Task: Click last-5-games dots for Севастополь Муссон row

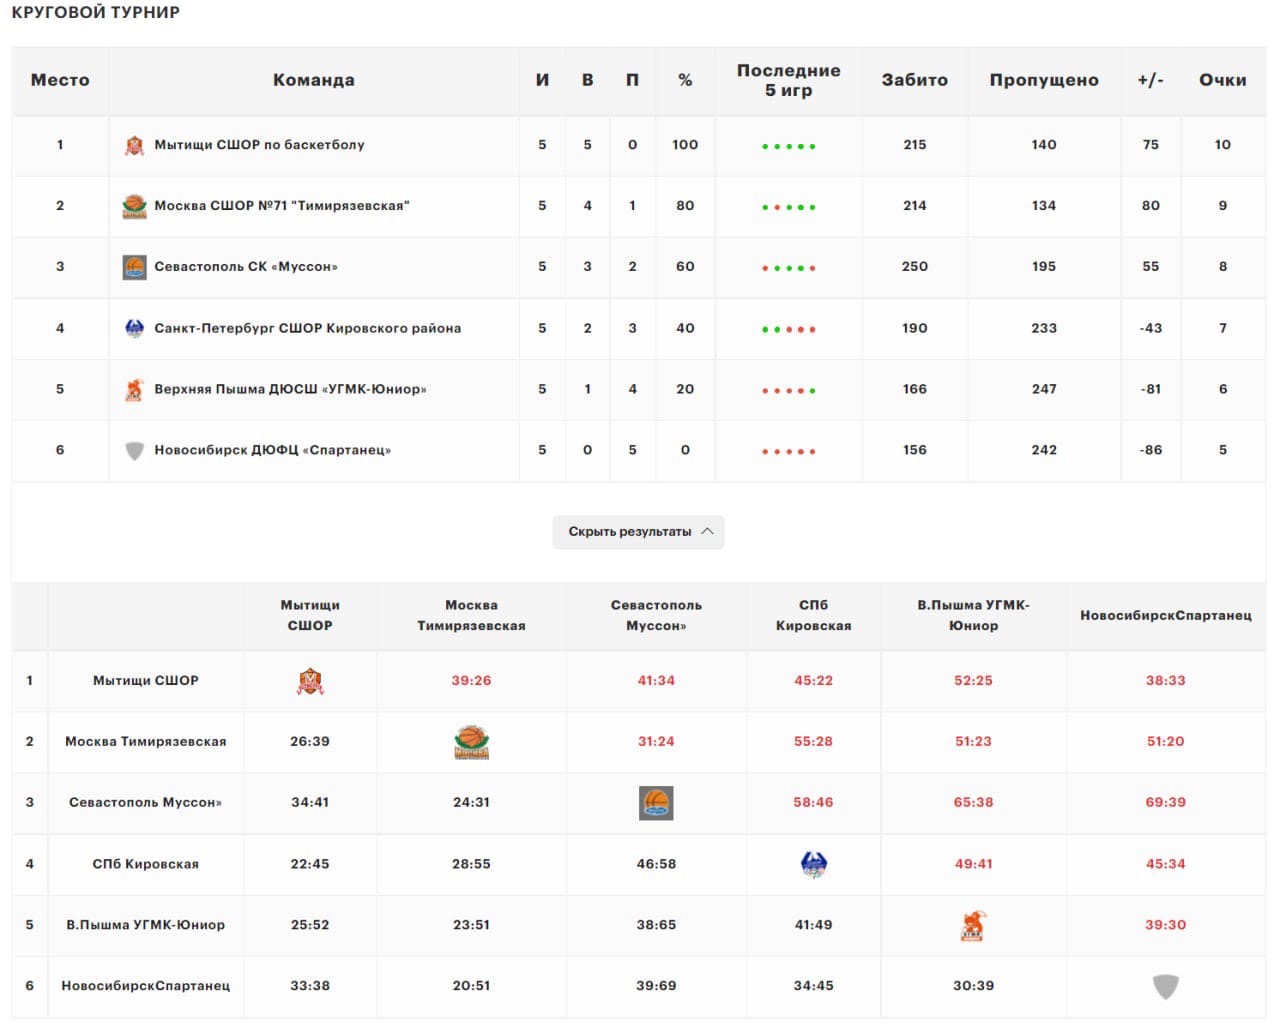Action: coord(789,268)
